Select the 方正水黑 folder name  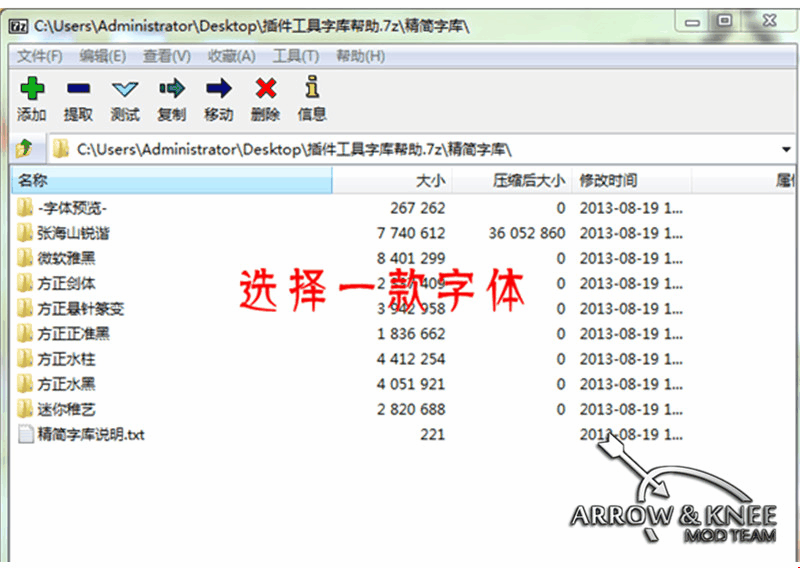tap(66, 384)
